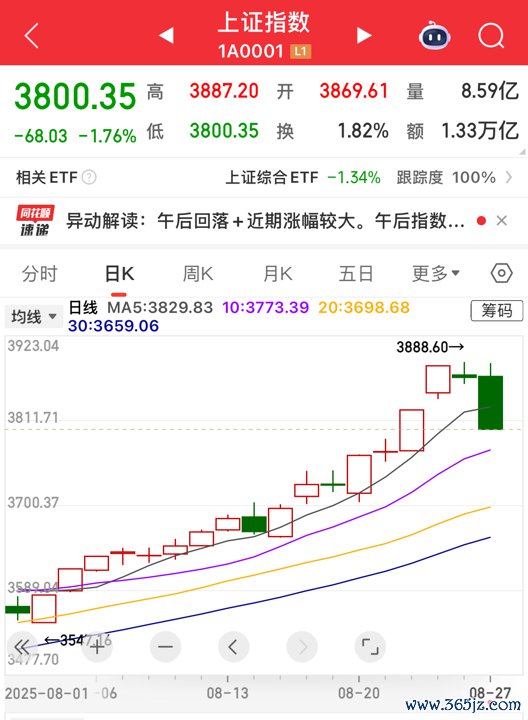528x720 pixels.
Task: Open the 更多 period dropdown
Action: click(436, 274)
